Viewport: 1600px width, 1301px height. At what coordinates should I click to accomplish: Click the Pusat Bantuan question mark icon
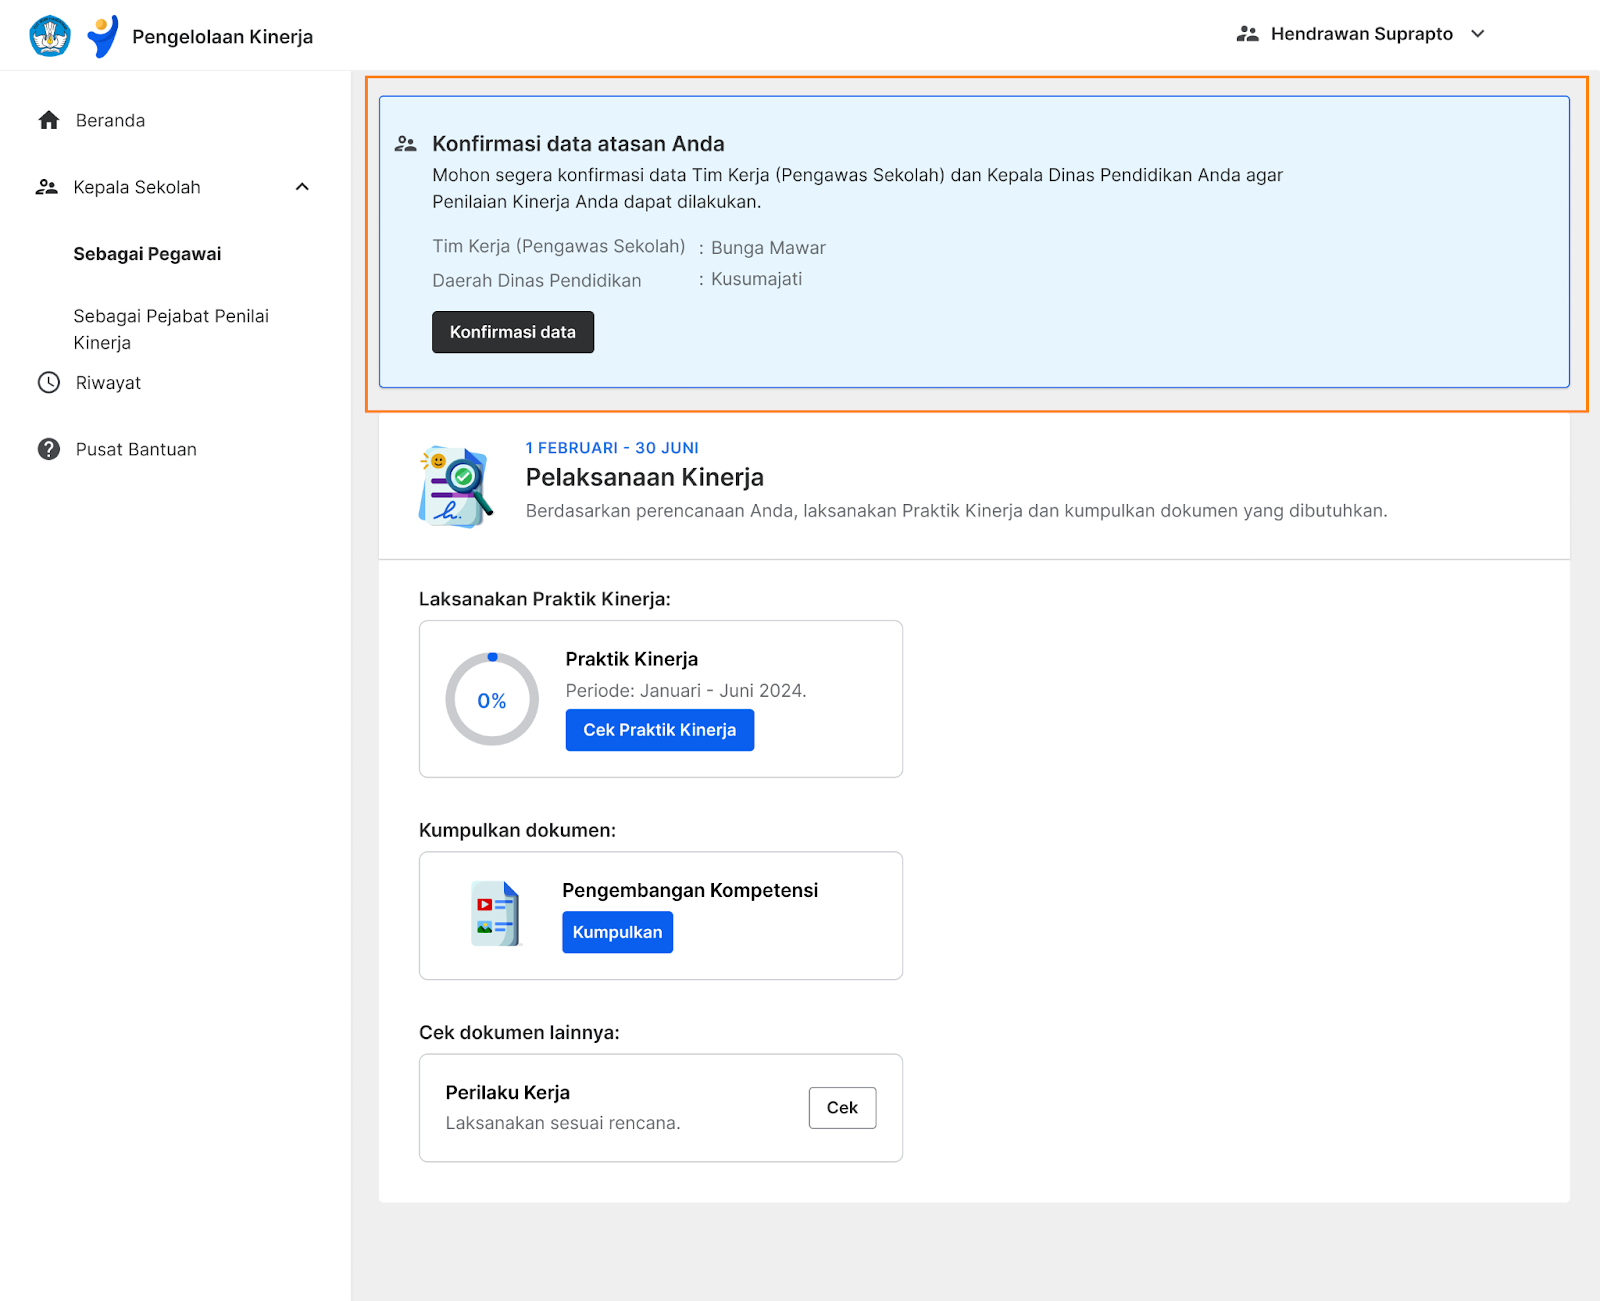point(49,449)
